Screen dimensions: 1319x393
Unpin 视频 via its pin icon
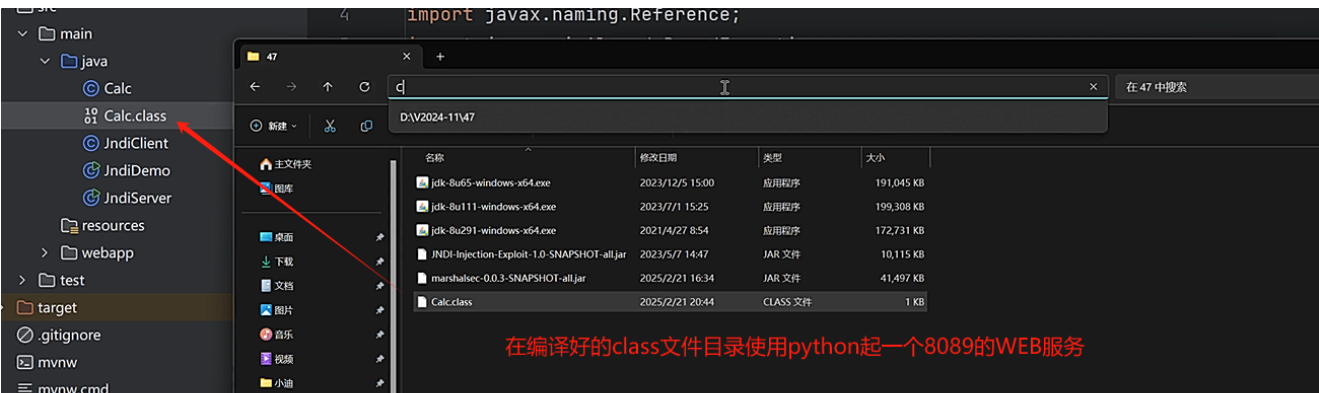(x=379, y=359)
